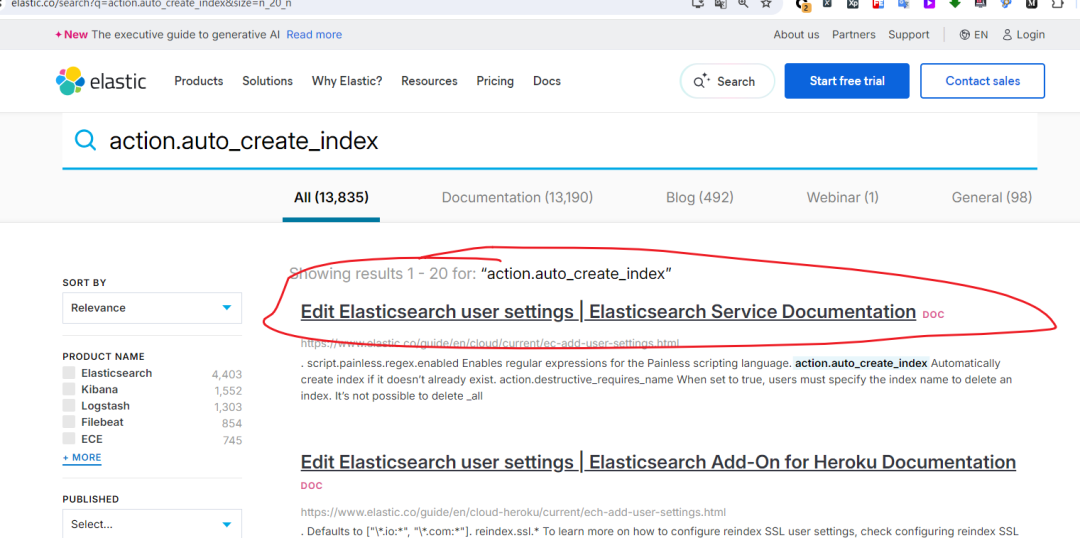This screenshot has width=1080, height=538.
Task: Open the Docs menu item
Action: pyautogui.click(x=547, y=81)
